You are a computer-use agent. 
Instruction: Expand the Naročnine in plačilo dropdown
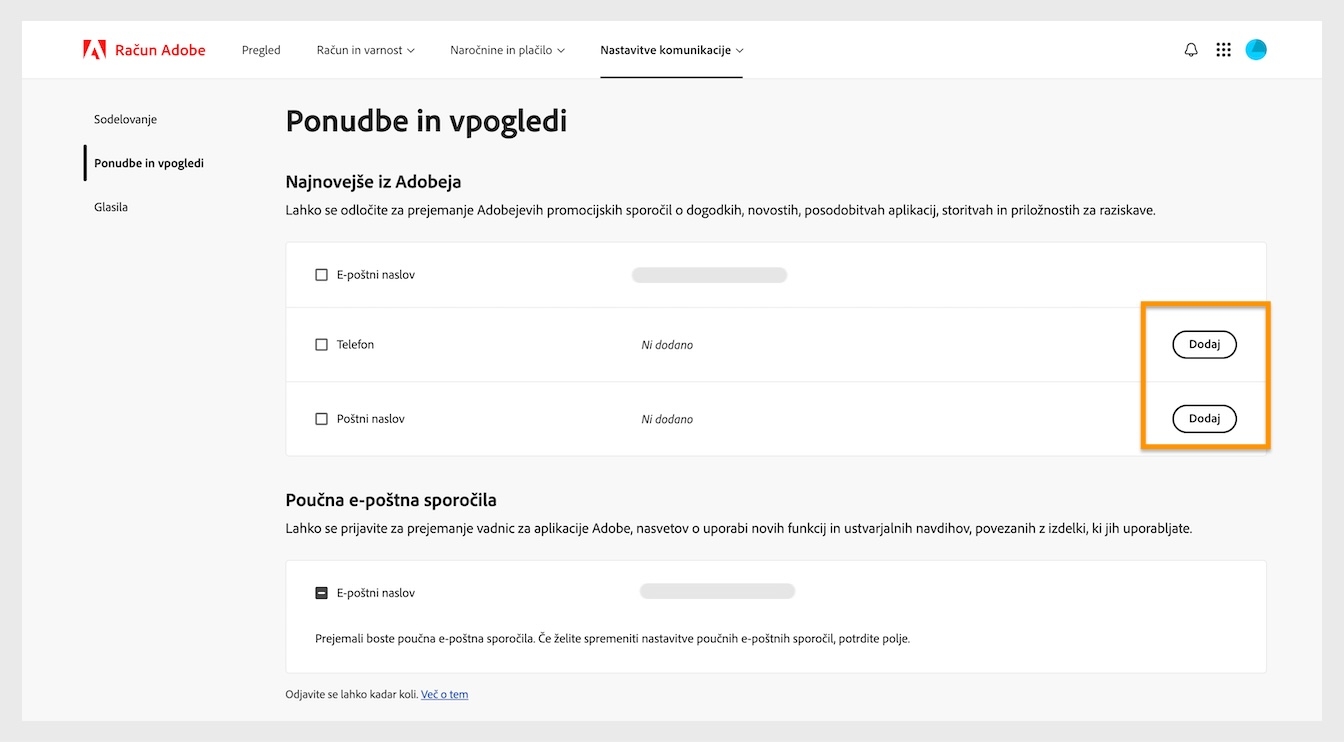(x=507, y=49)
